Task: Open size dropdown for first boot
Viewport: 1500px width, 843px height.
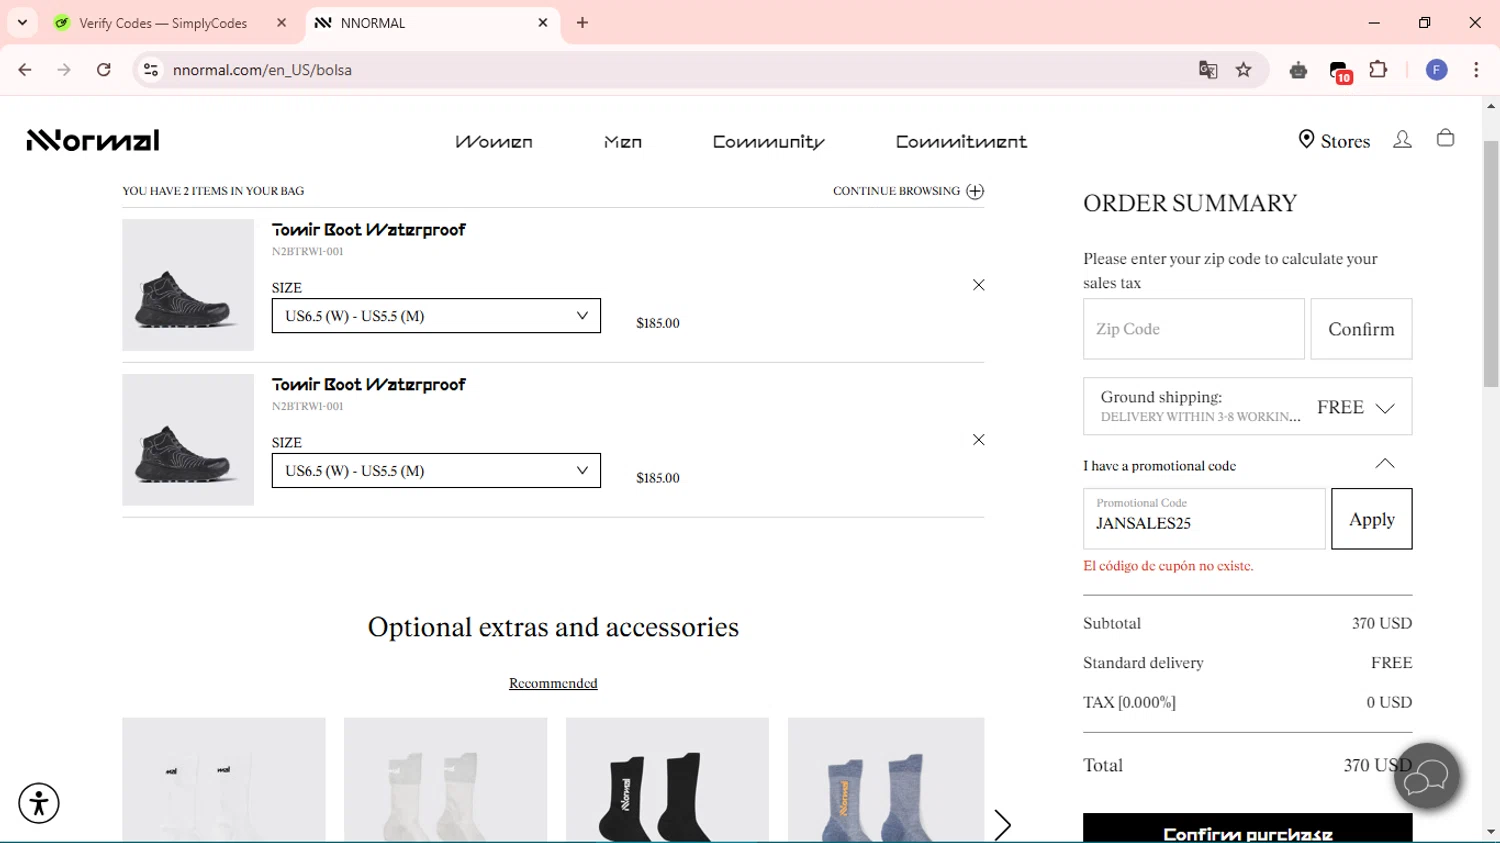Action: click(436, 316)
